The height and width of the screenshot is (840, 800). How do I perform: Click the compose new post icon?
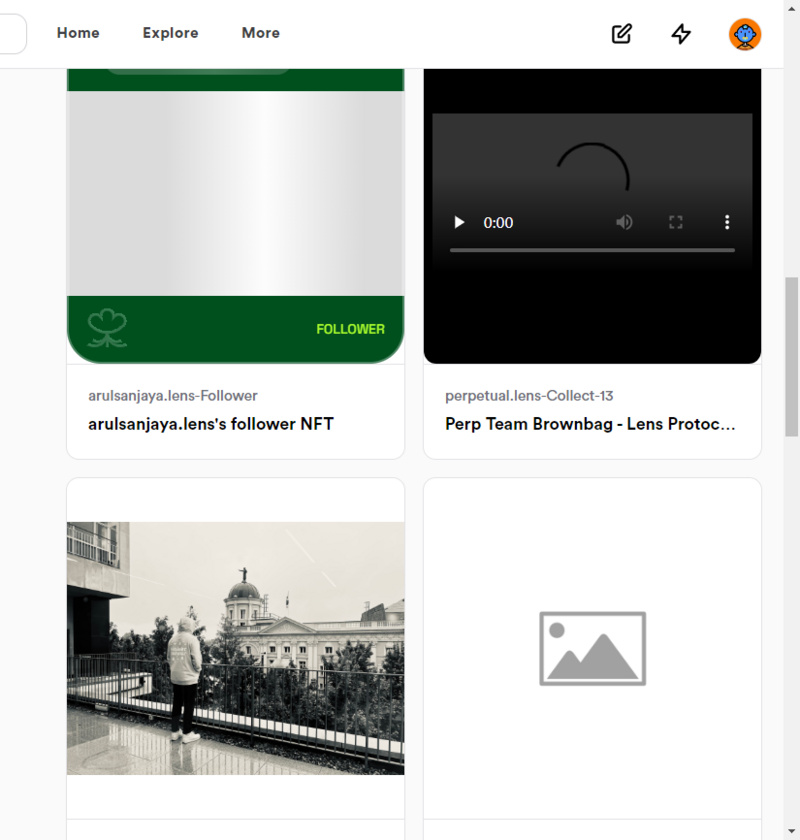click(622, 34)
